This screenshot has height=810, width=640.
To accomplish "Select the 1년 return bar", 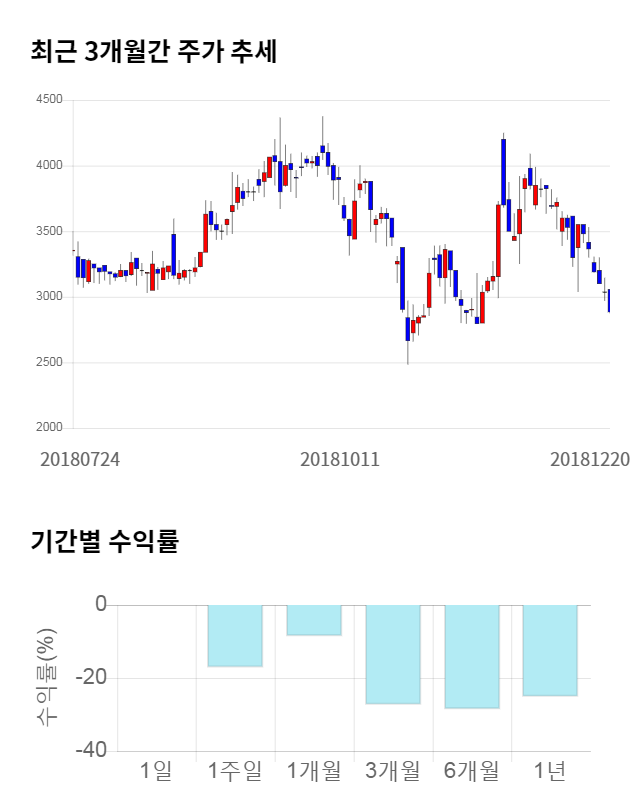I will pos(550,650).
